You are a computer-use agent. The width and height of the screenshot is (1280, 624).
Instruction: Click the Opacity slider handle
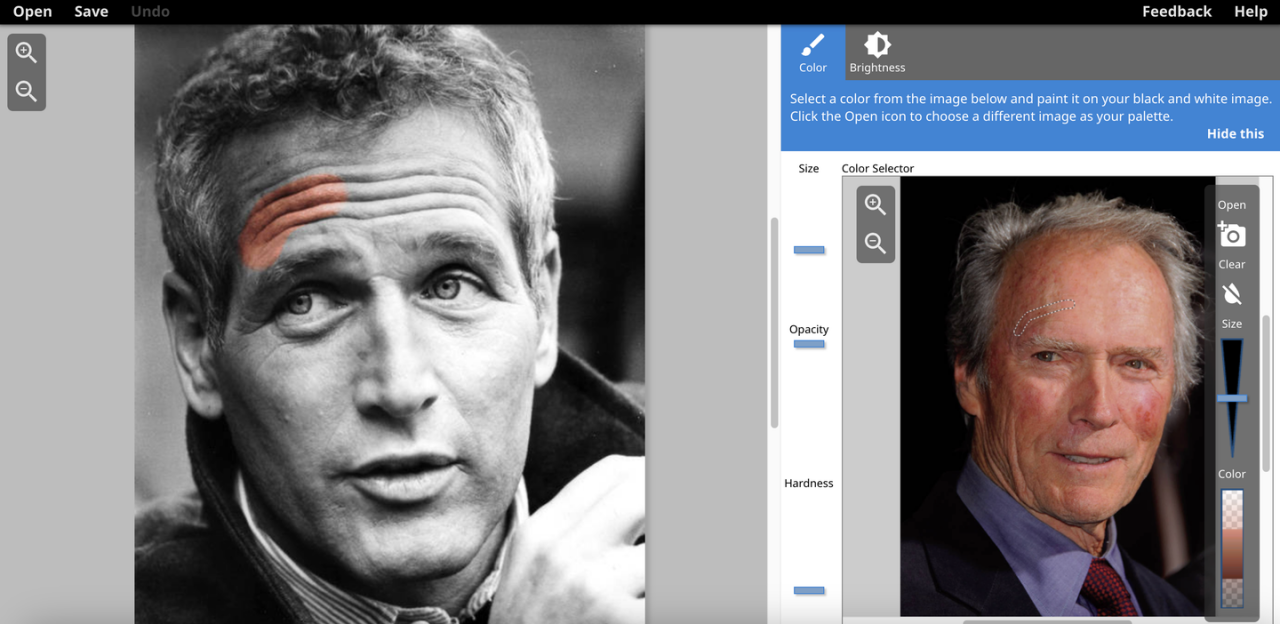coord(809,344)
